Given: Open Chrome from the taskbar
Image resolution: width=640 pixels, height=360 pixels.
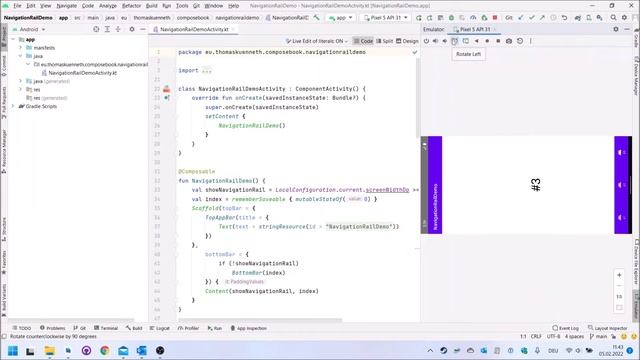Looking at the screenshot, I should 104,351.
